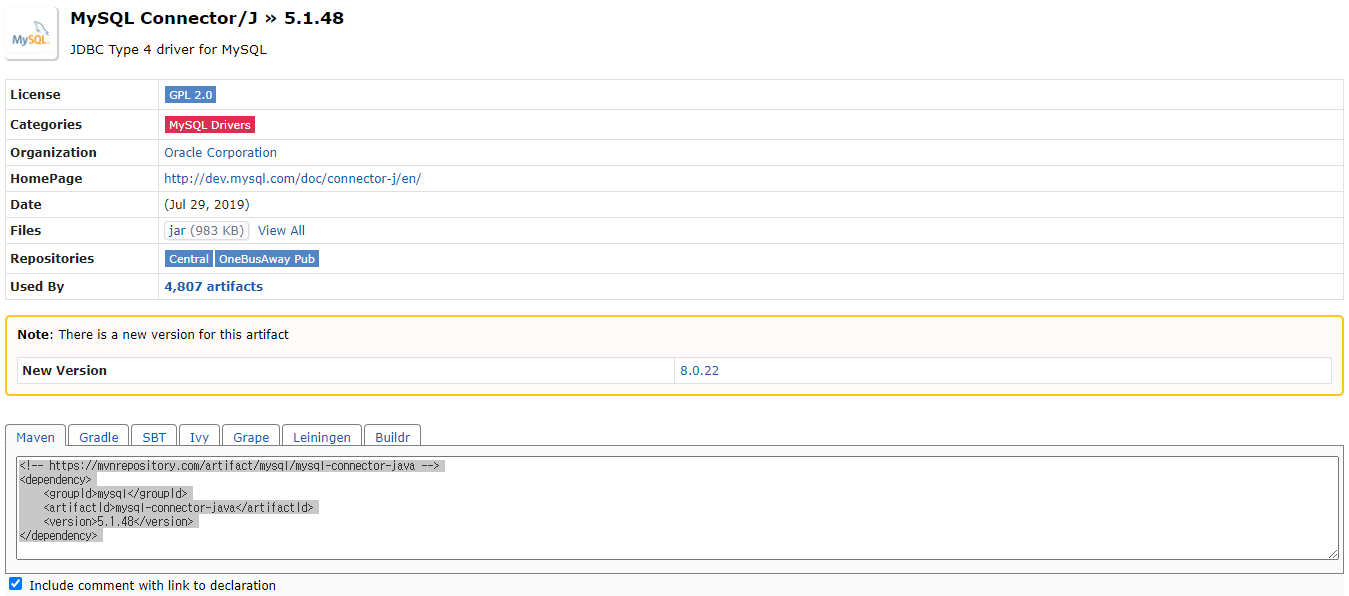
Task: Click the Organization row label
Action: tap(53, 153)
